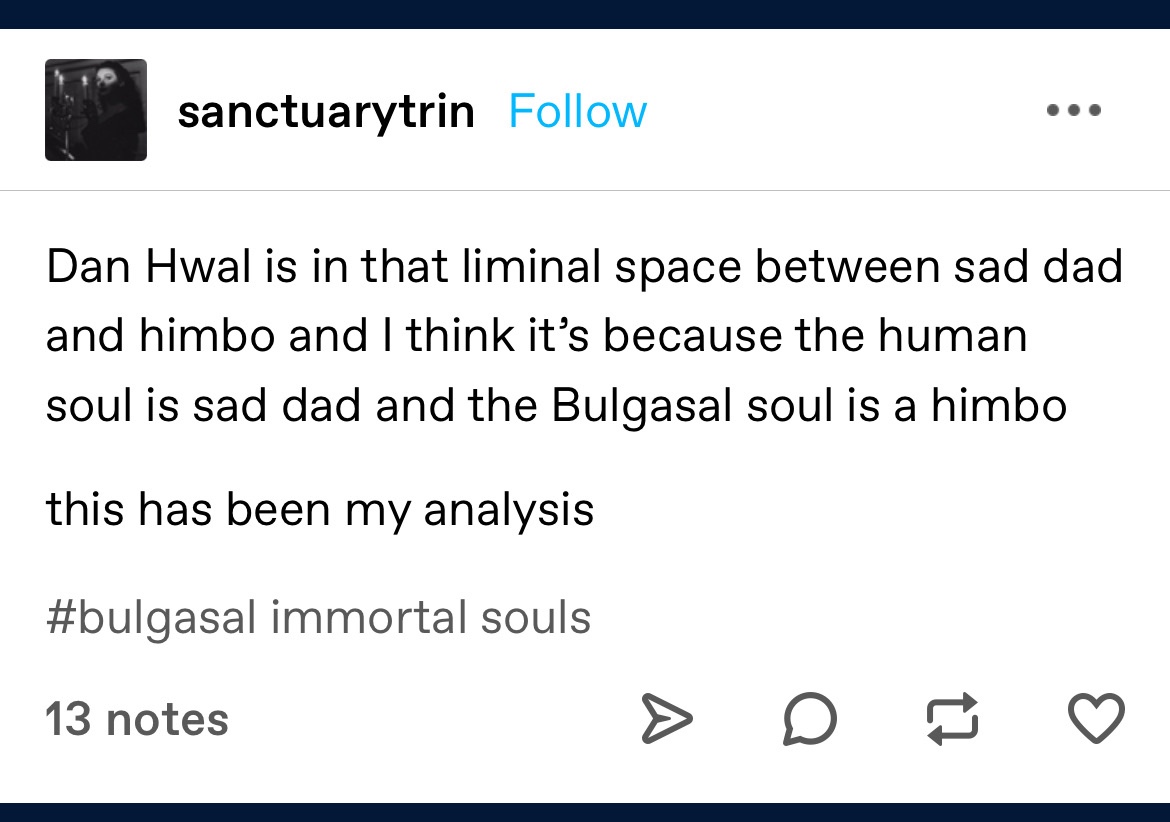The height and width of the screenshot is (822, 1170).
Task: Open replies with the speech bubble icon
Action: (808, 720)
